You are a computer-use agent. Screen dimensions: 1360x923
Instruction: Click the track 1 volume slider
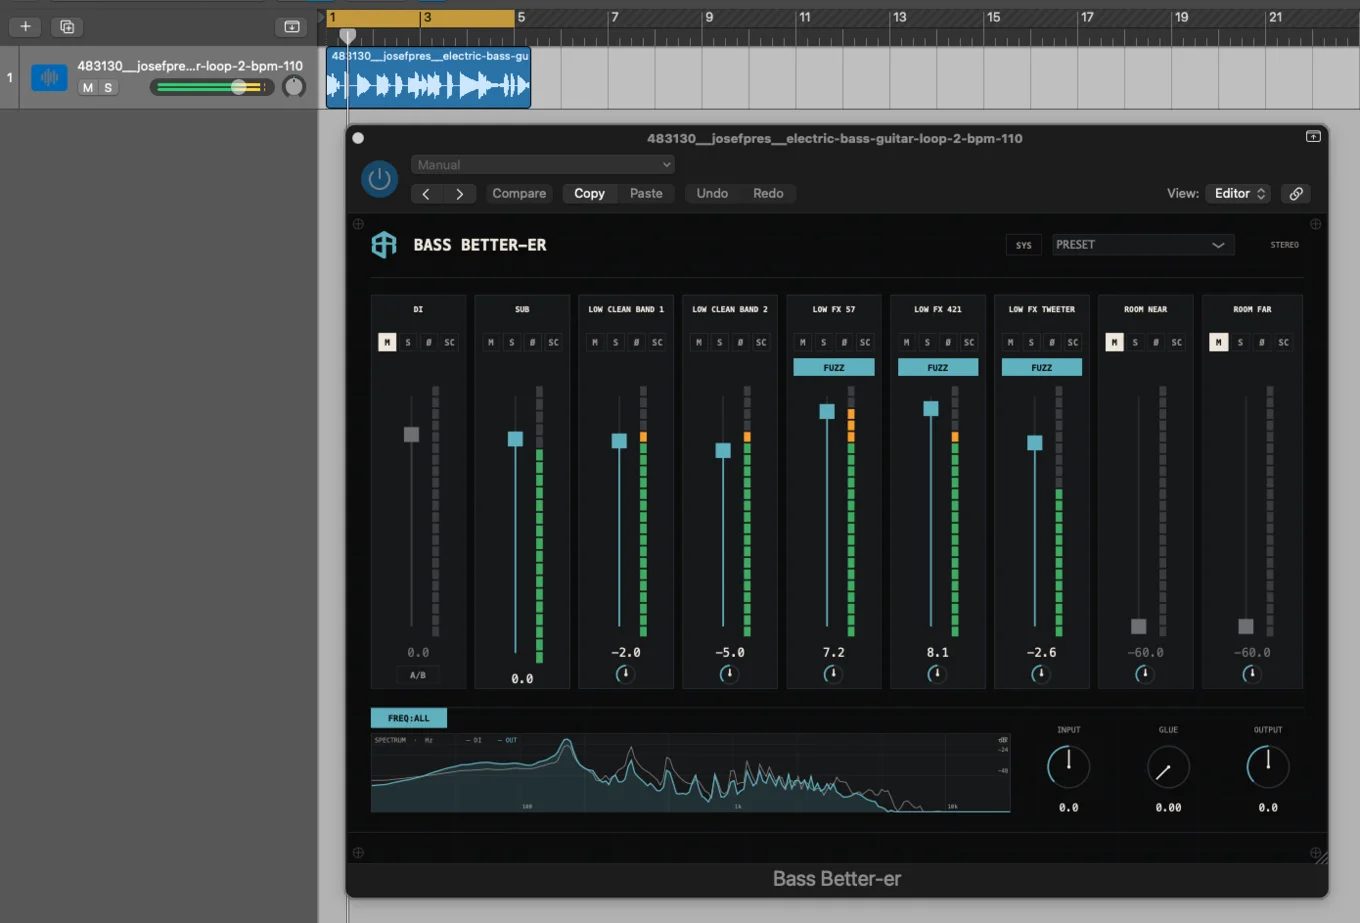pos(213,87)
